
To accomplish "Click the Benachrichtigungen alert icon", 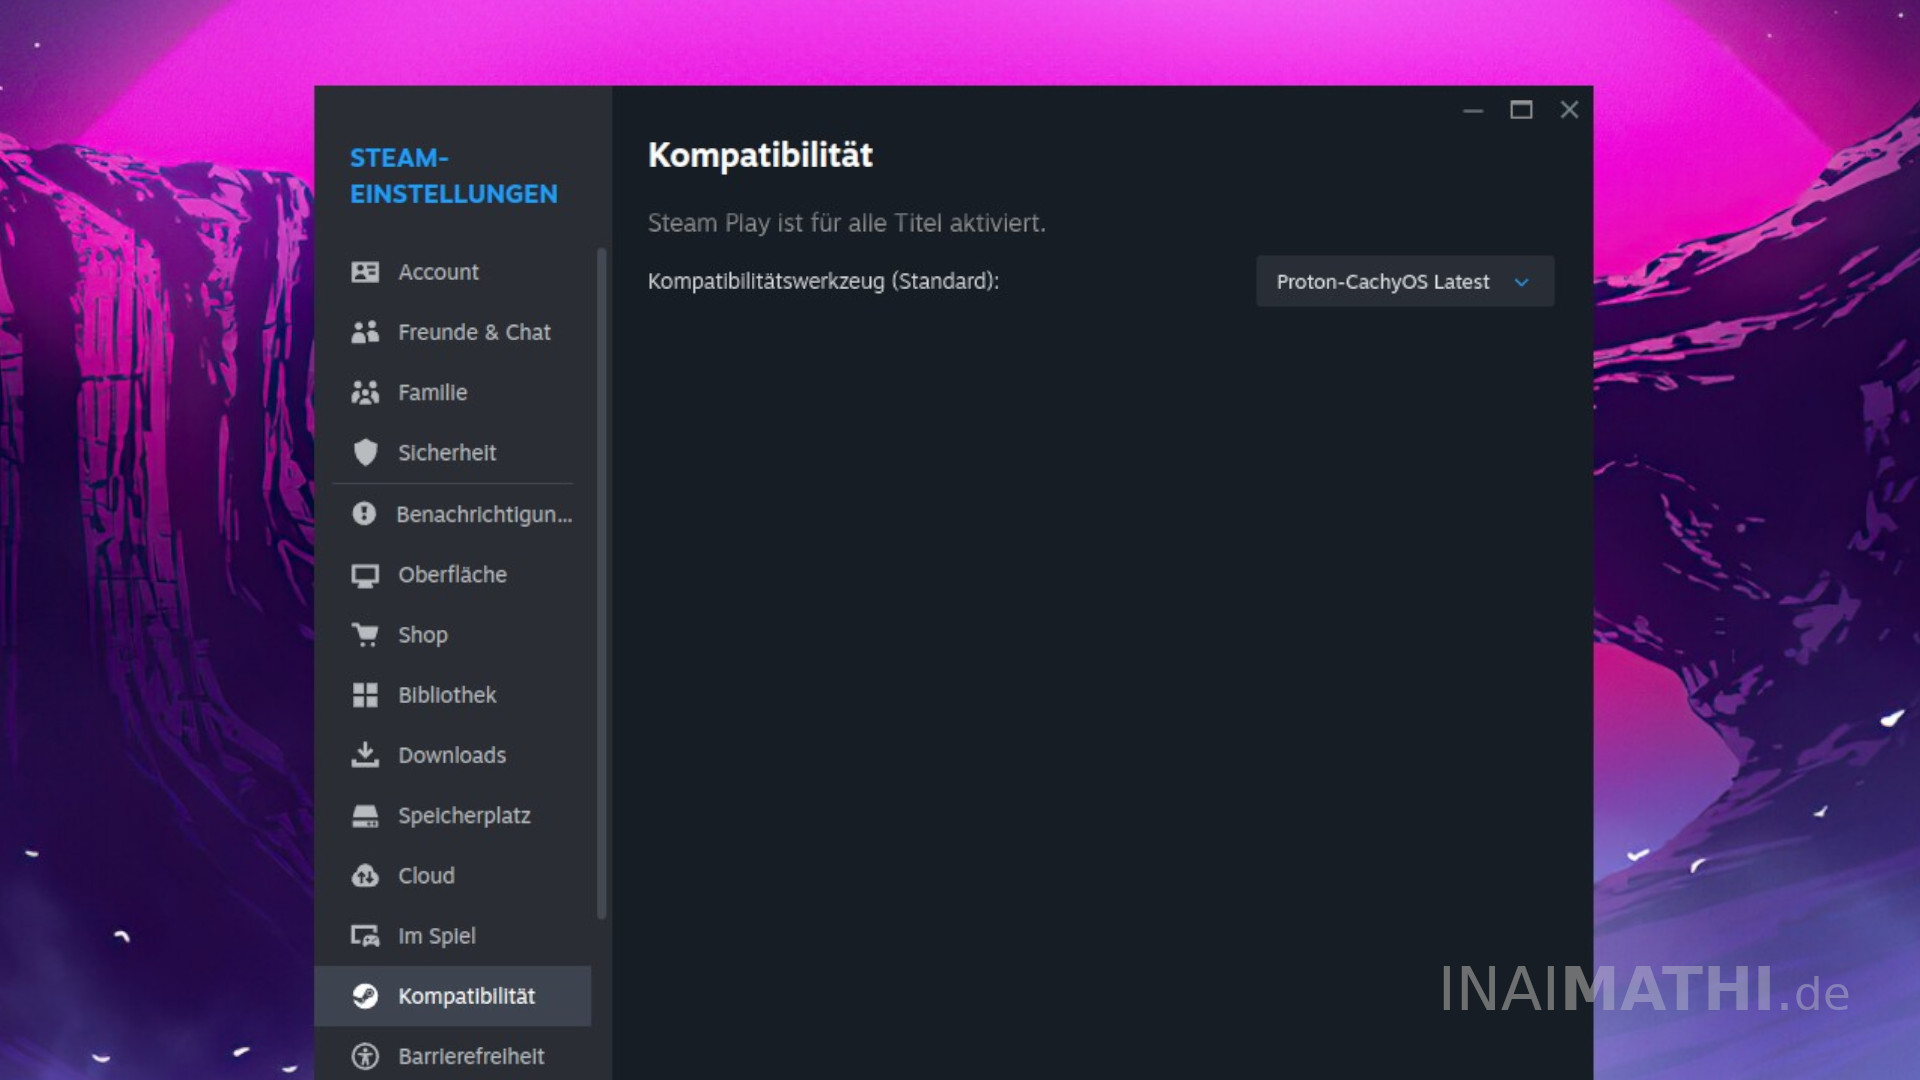I will point(364,514).
